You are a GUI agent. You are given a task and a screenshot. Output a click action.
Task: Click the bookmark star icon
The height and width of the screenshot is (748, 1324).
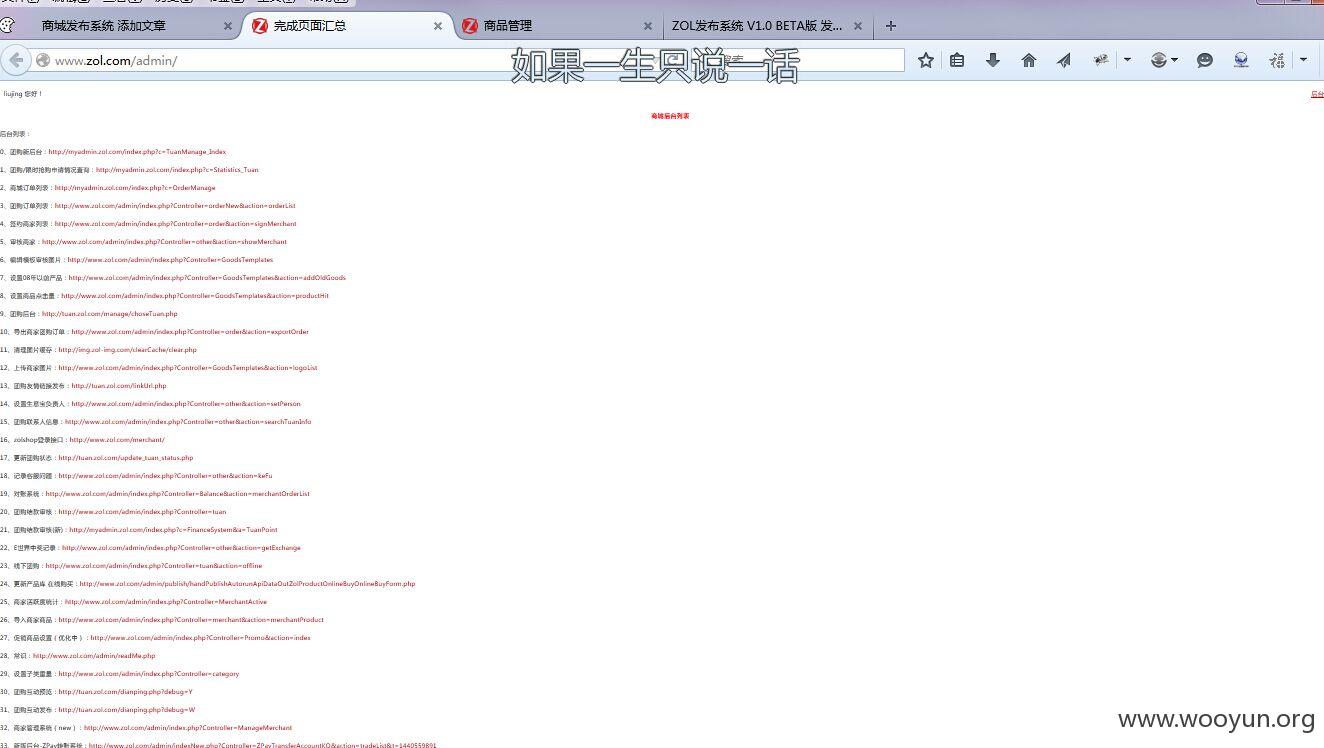click(926, 60)
